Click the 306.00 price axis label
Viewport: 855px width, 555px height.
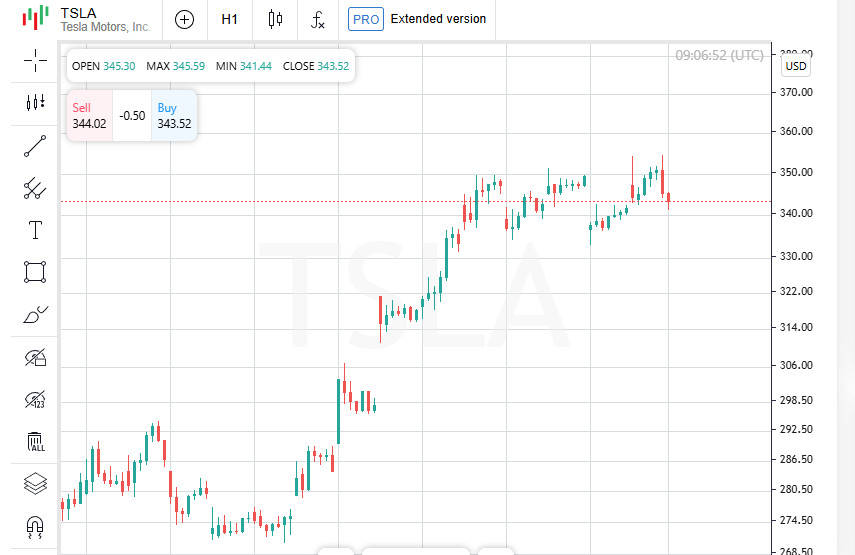(x=796, y=365)
